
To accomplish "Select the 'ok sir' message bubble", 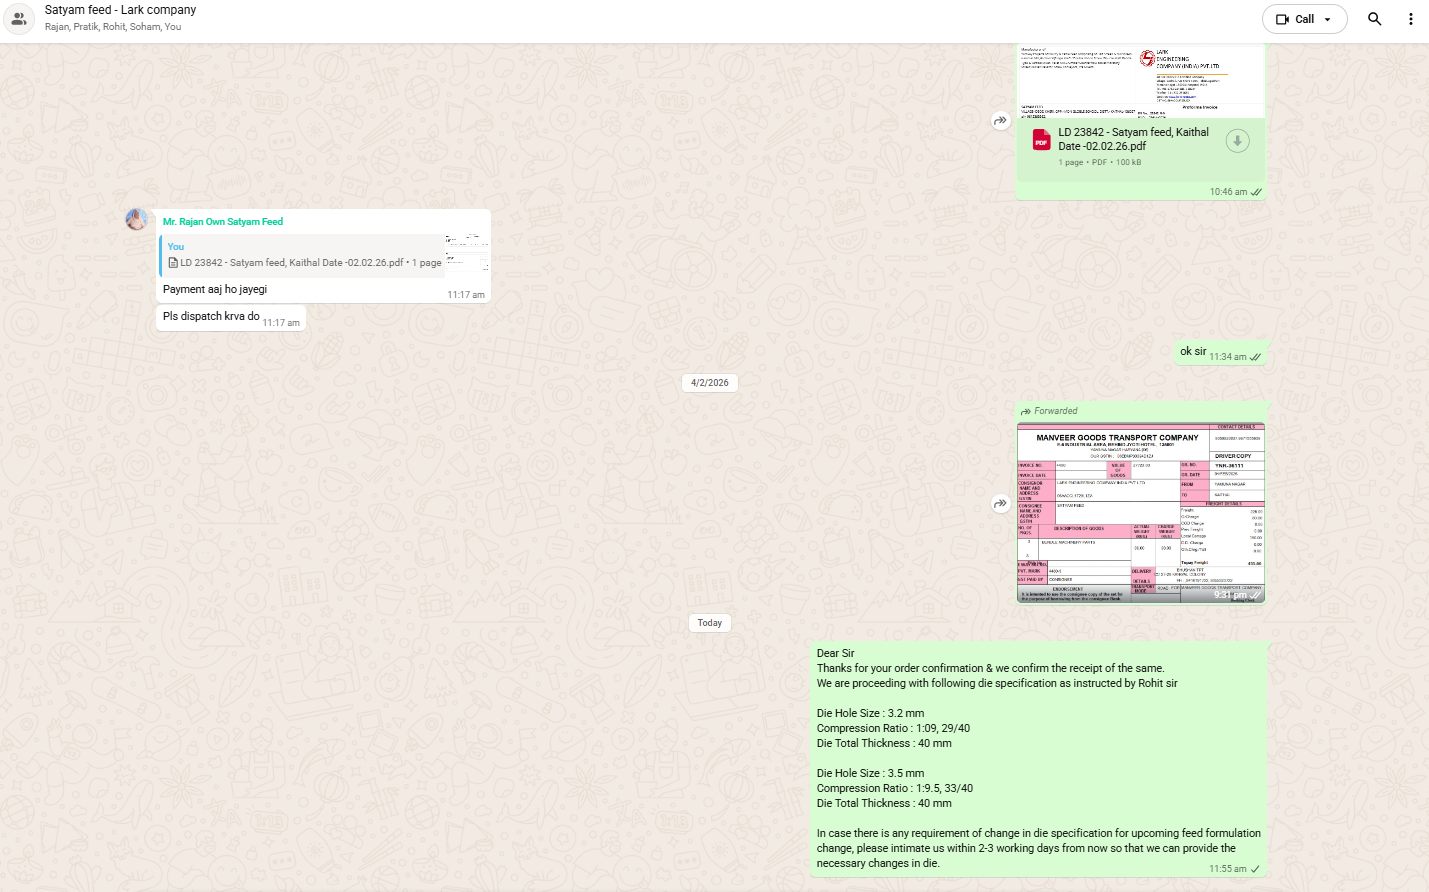I will (1193, 352).
